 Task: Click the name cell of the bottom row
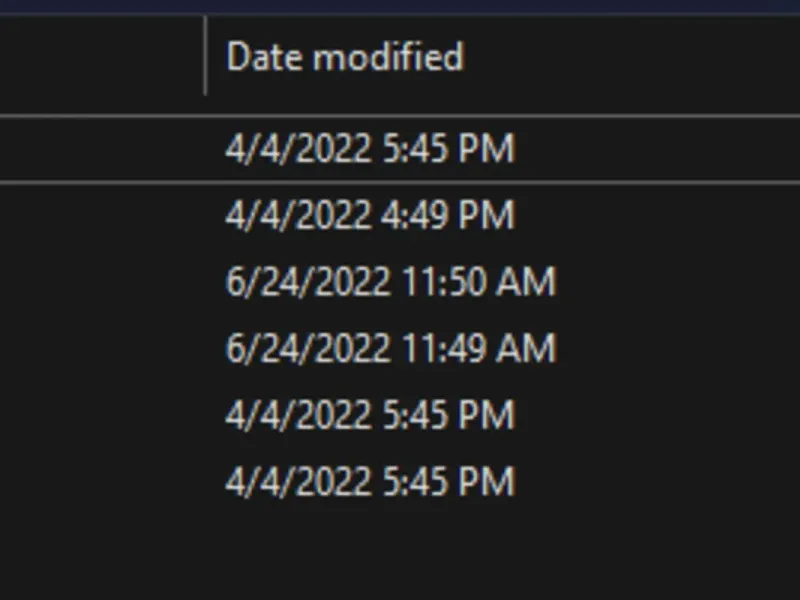(x=100, y=482)
